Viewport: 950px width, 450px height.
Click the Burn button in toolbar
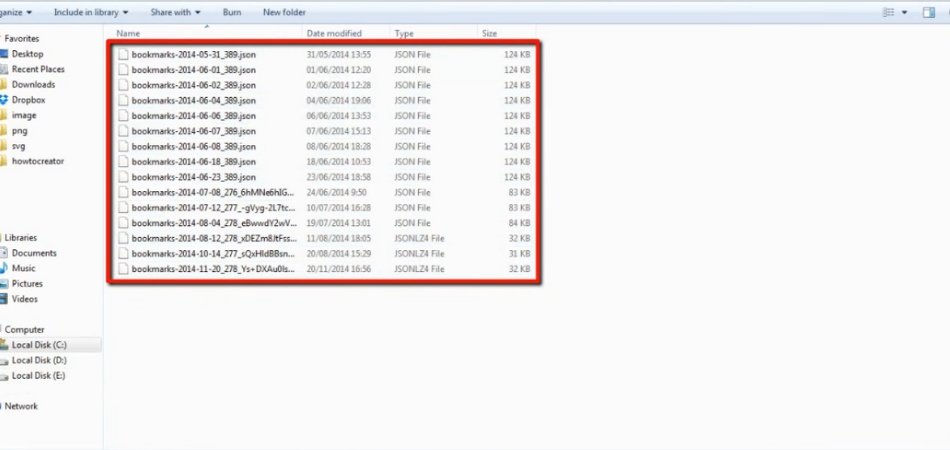point(232,12)
